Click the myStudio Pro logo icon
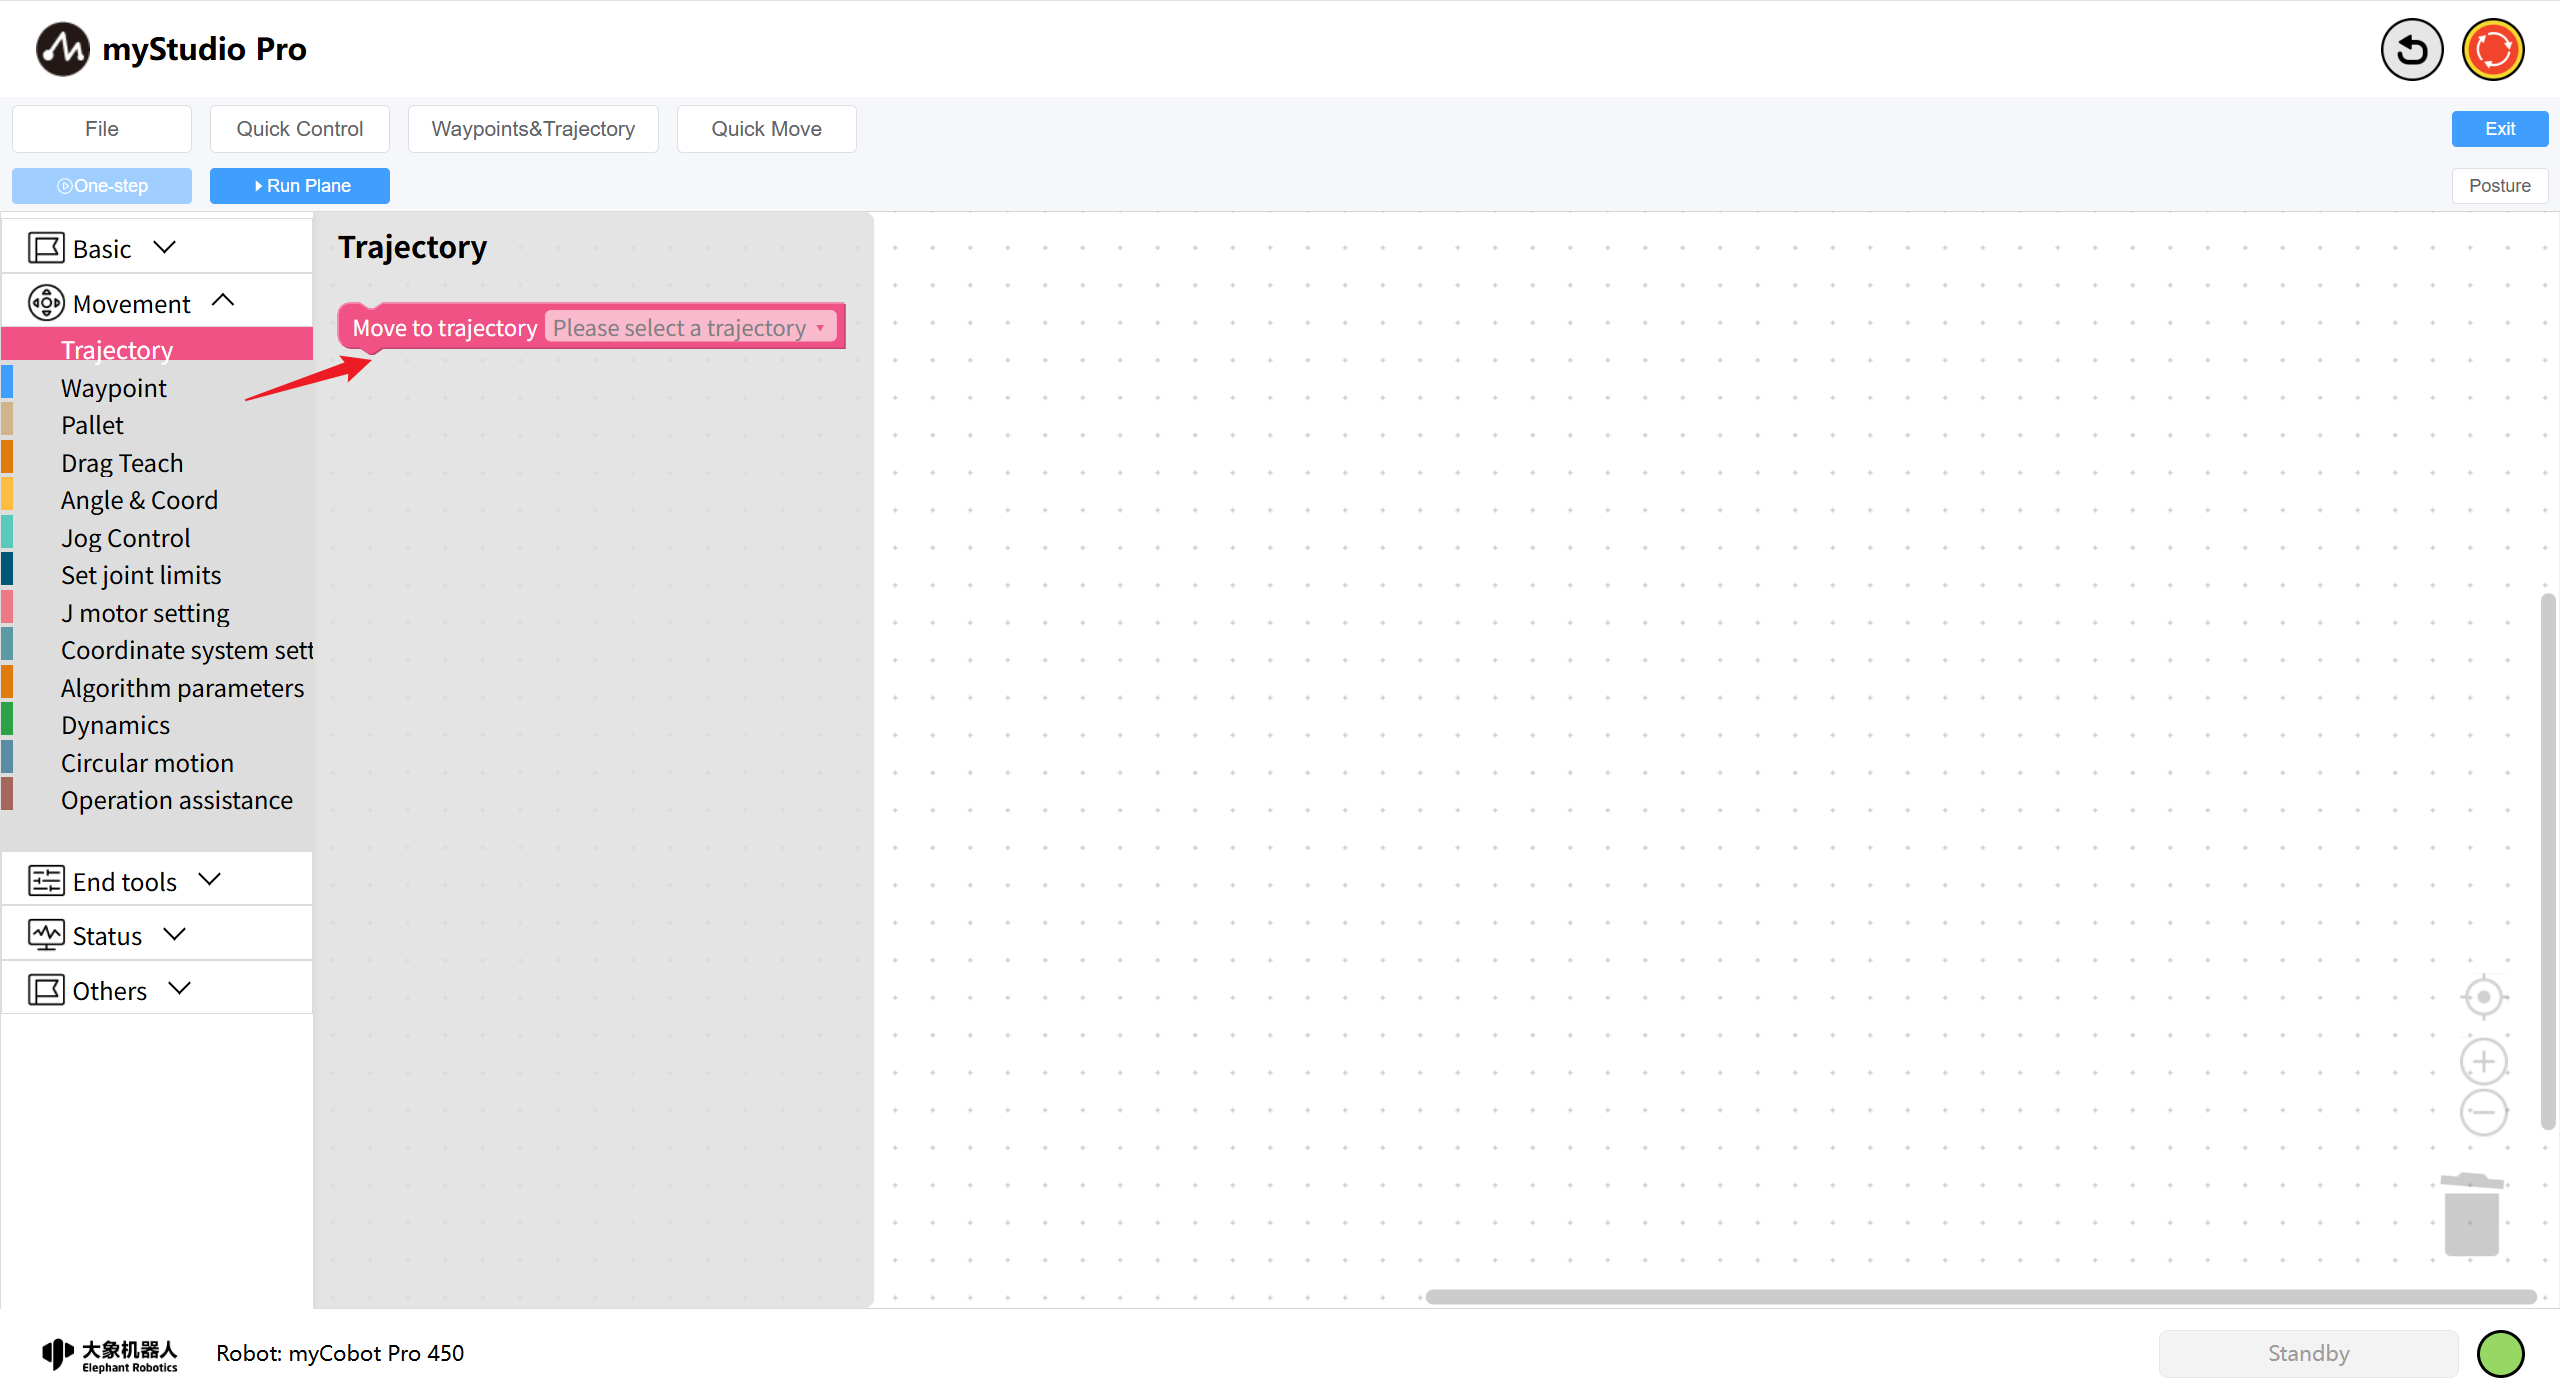This screenshot has width=2560, height=1398. pyautogui.click(x=63, y=49)
